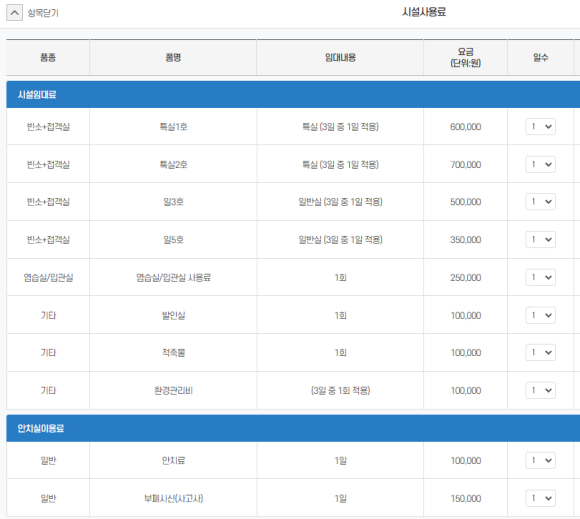The image size is (580, 519).
Task: Click the 임대내용 column header
Action: (340, 57)
